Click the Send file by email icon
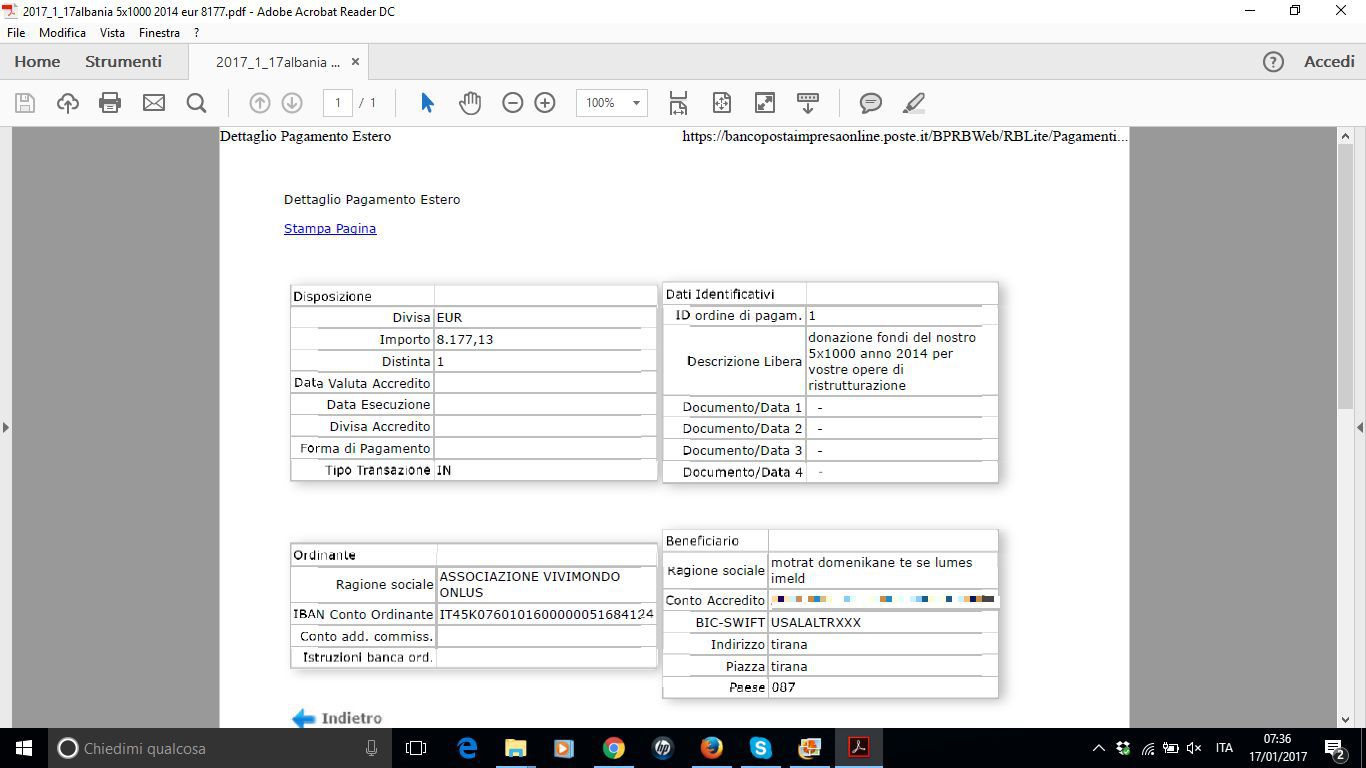 [153, 103]
